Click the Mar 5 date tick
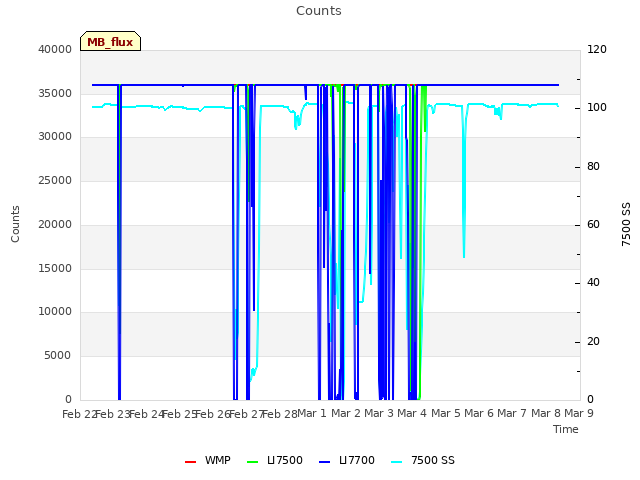Viewport: 640px width, 480px height. [x=446, y=414]
